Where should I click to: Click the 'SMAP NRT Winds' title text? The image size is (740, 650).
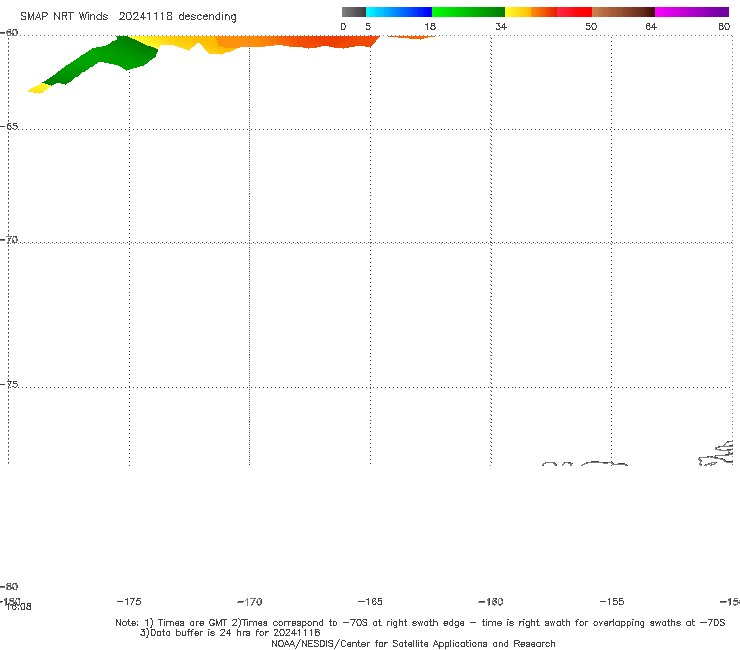point(64,17)
